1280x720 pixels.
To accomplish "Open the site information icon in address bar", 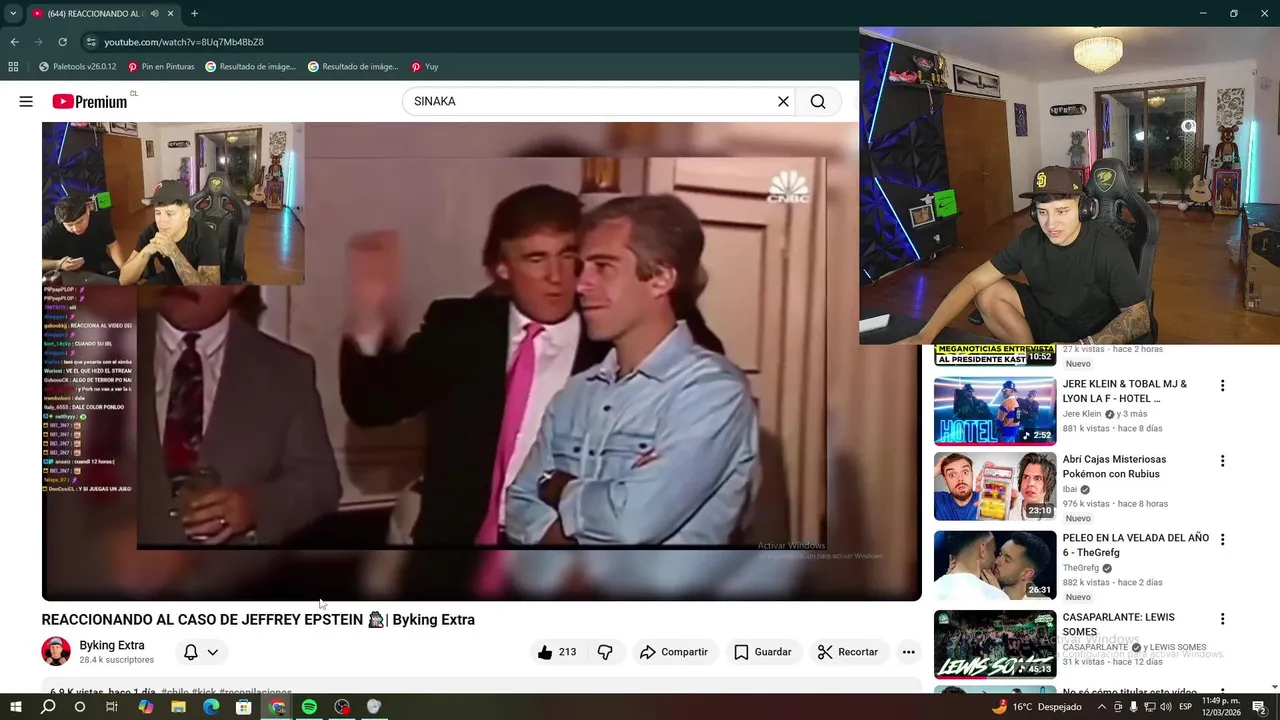I will [91, 42].
